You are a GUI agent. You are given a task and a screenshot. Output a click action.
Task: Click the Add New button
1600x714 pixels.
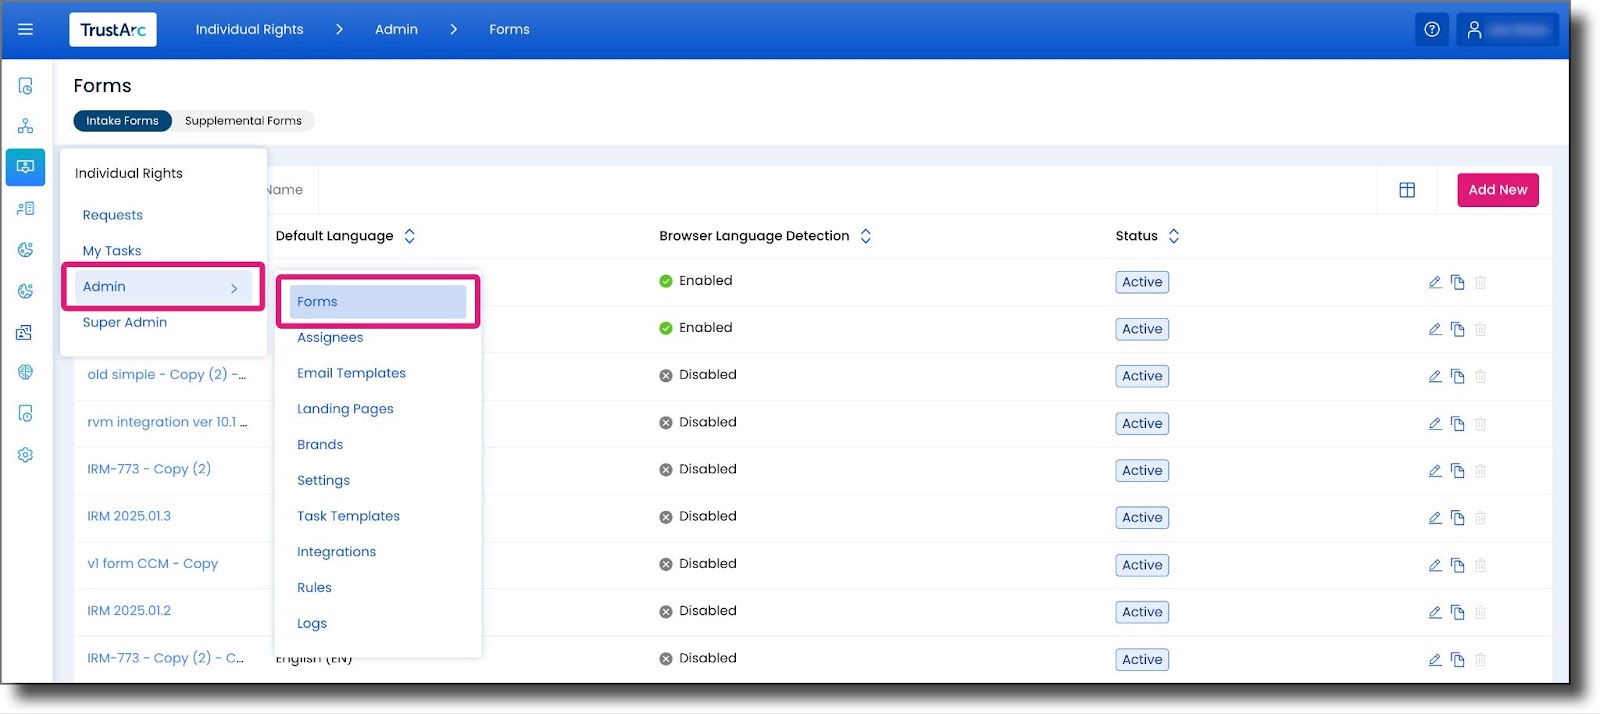click(1498, 190)
